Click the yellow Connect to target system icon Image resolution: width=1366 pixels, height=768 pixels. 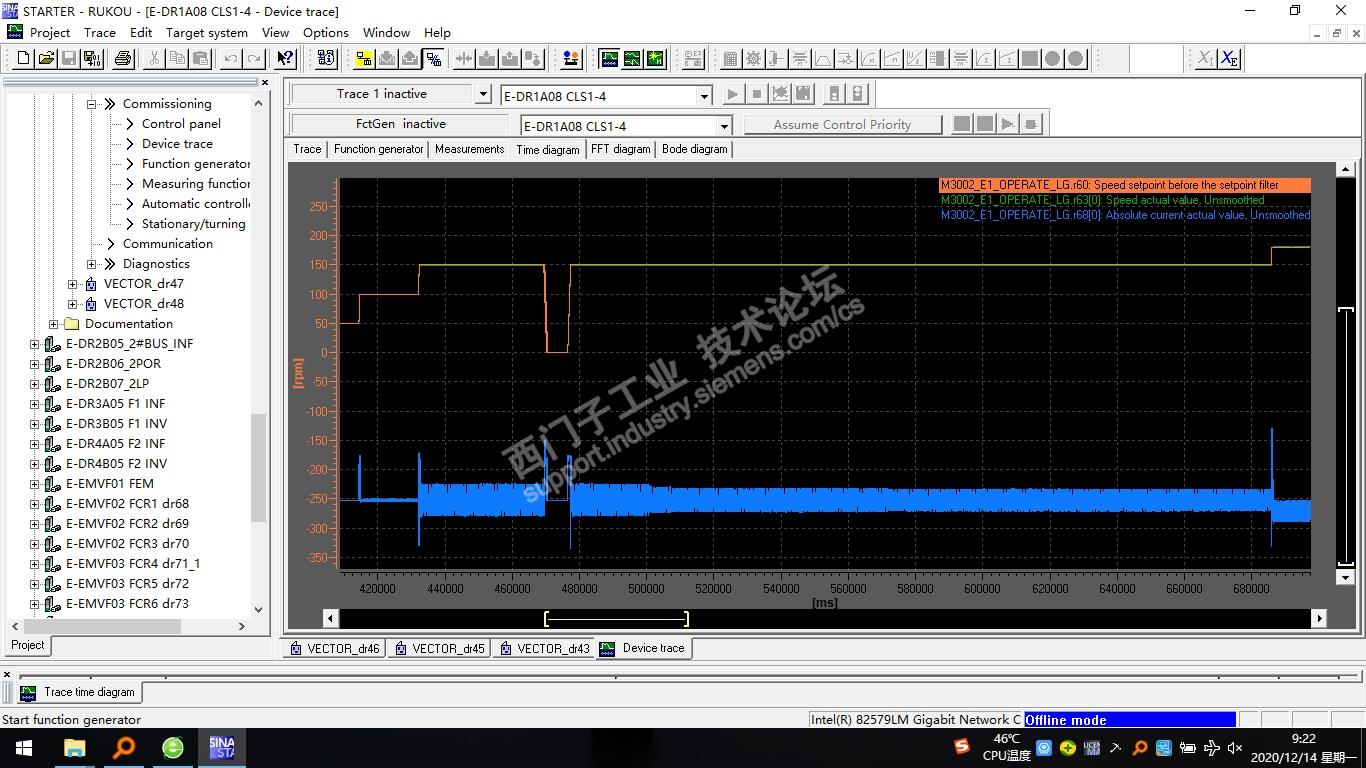pos(364,59)
